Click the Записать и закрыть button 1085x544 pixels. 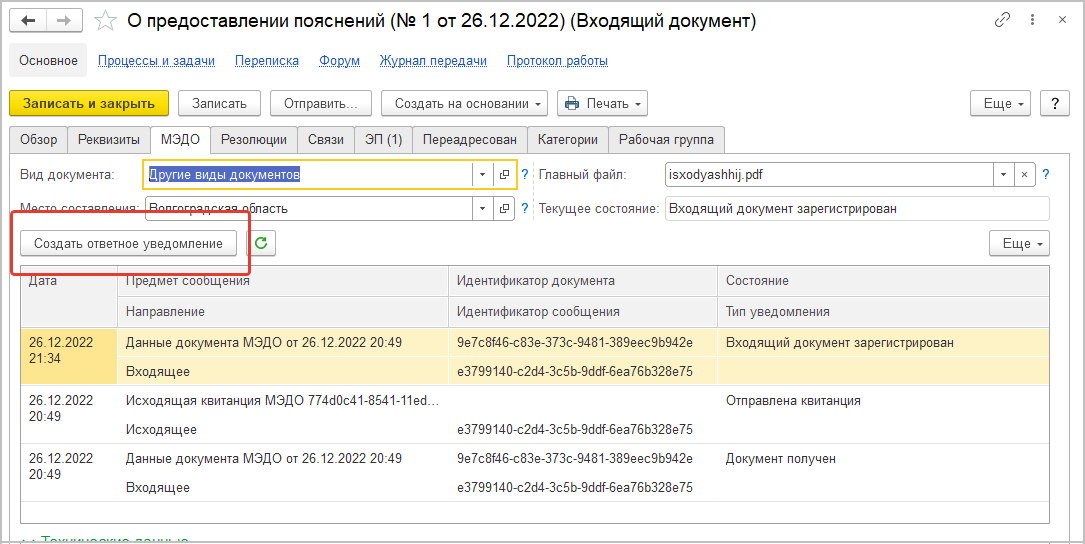(x=89, y=103)
